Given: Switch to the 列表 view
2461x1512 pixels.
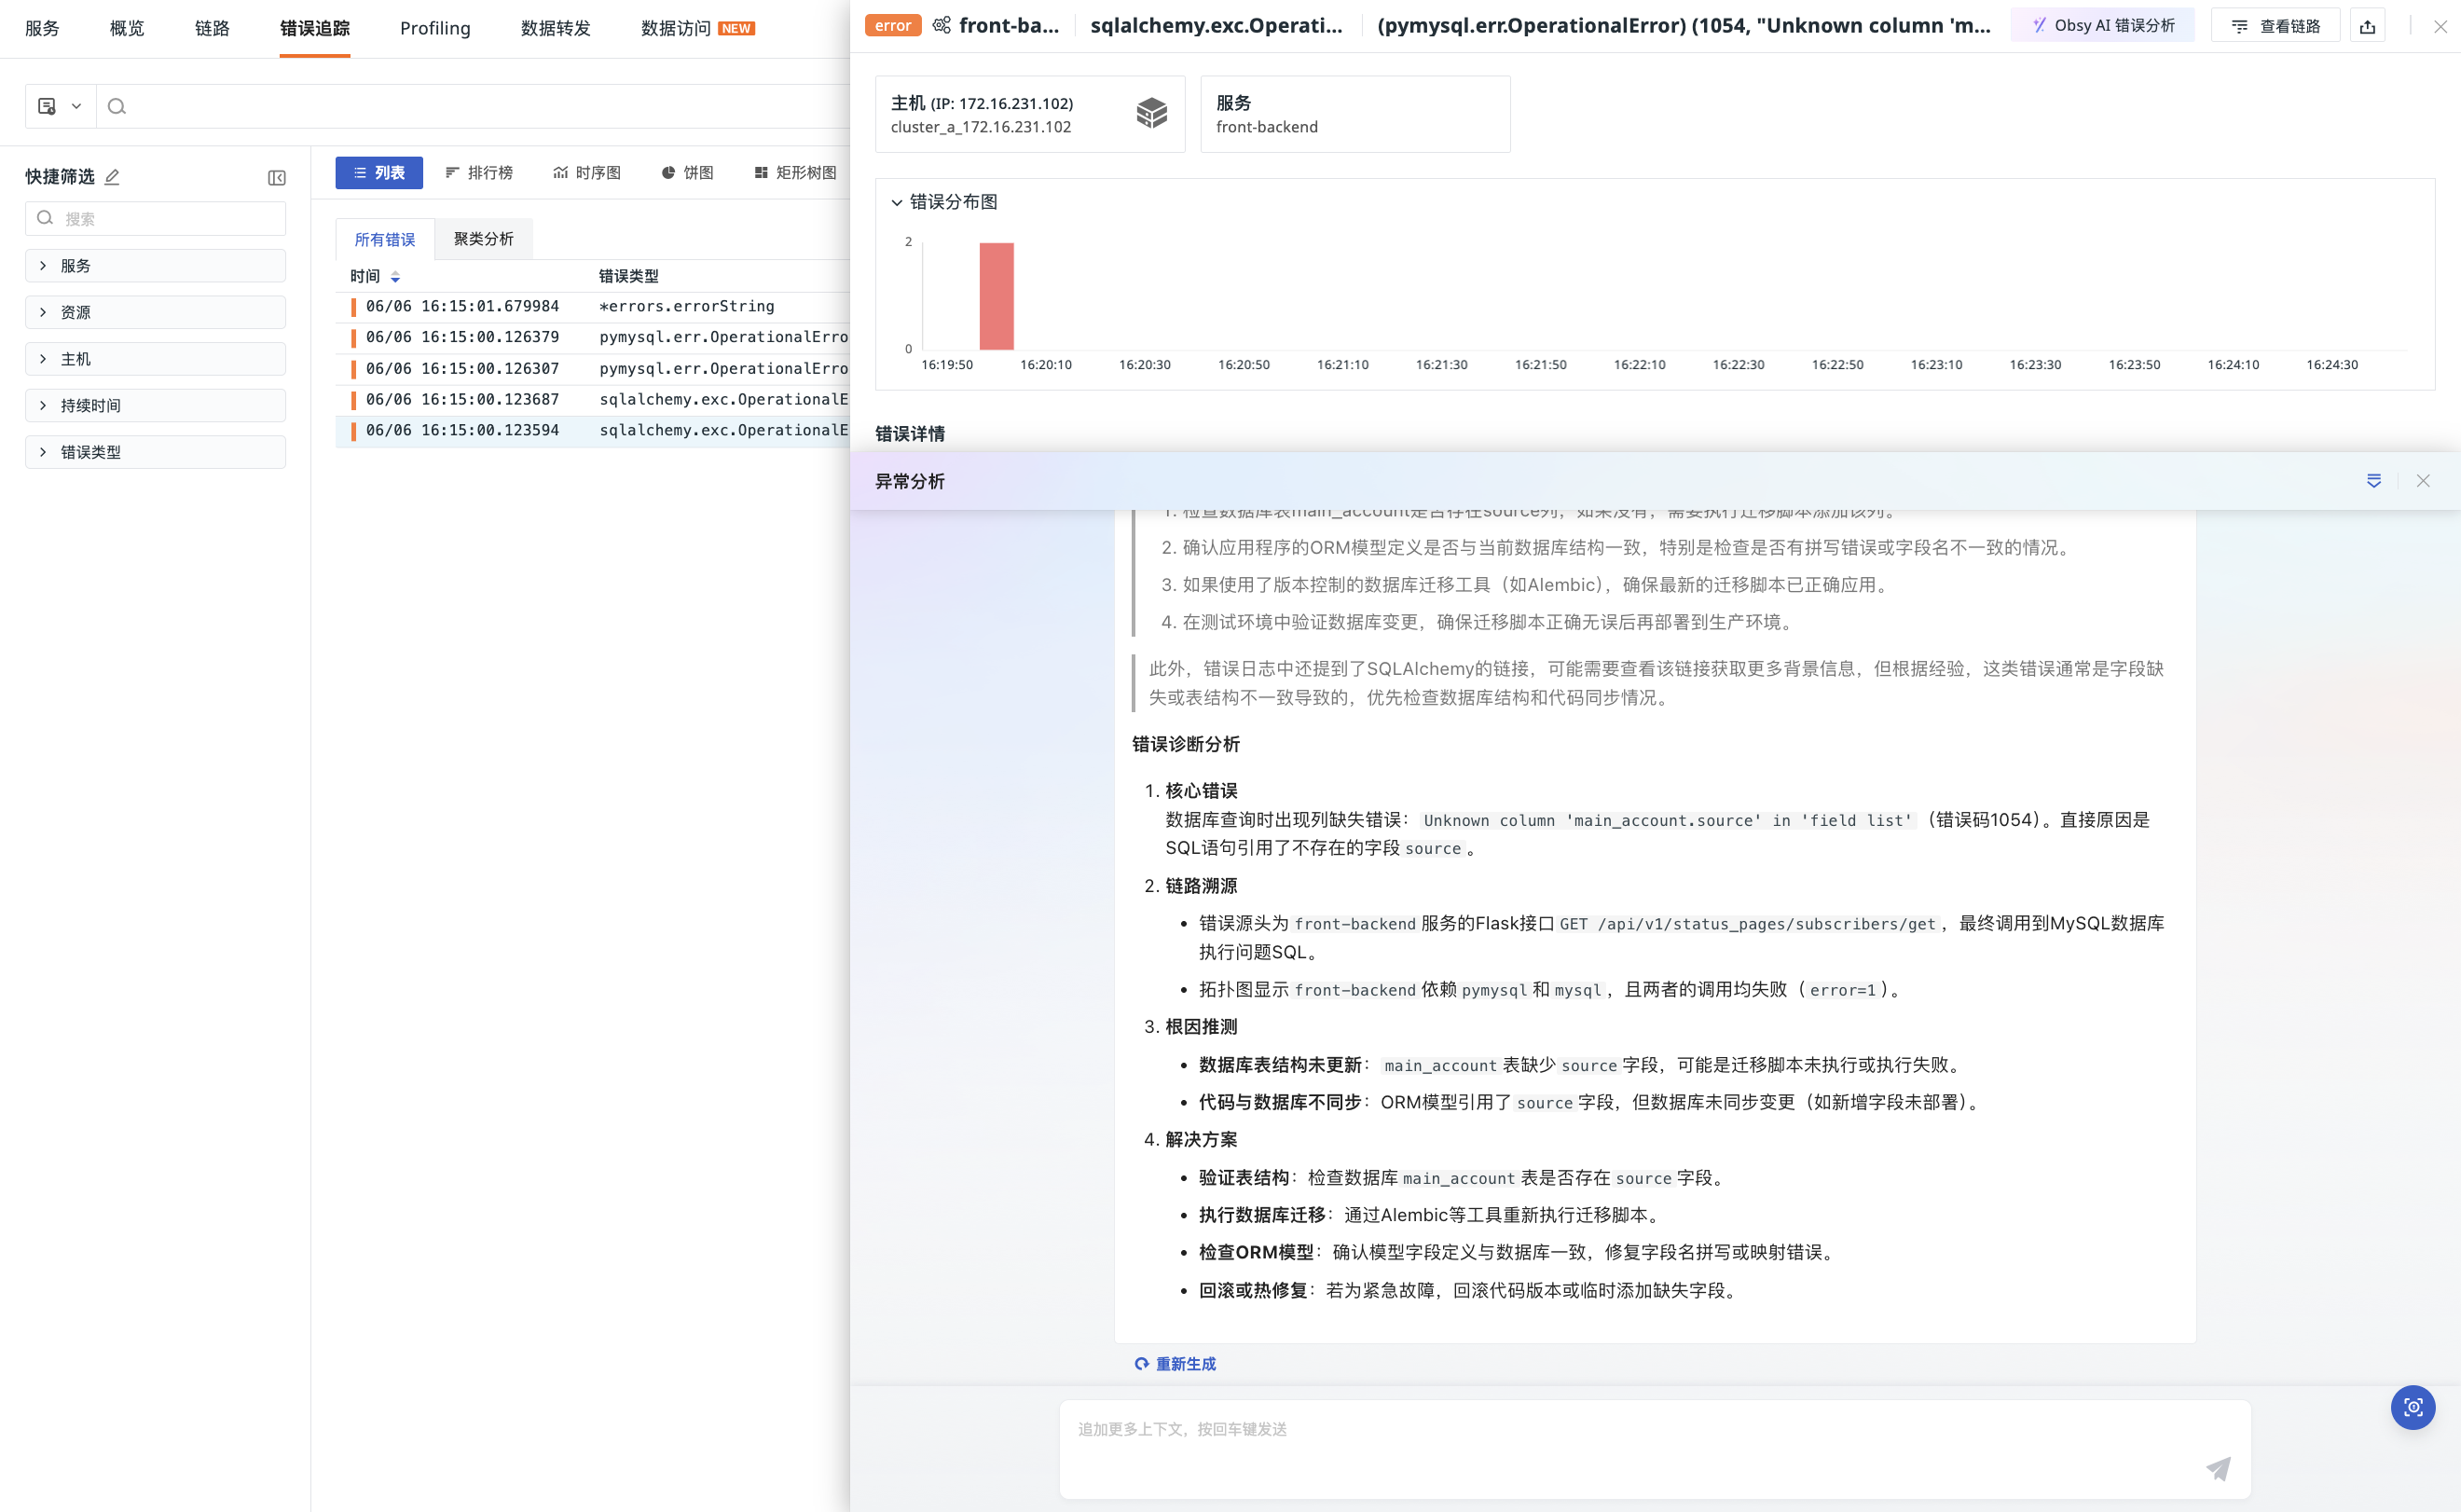Looking at the screenshot, I should pyautogui.click(x=379, y=173).
